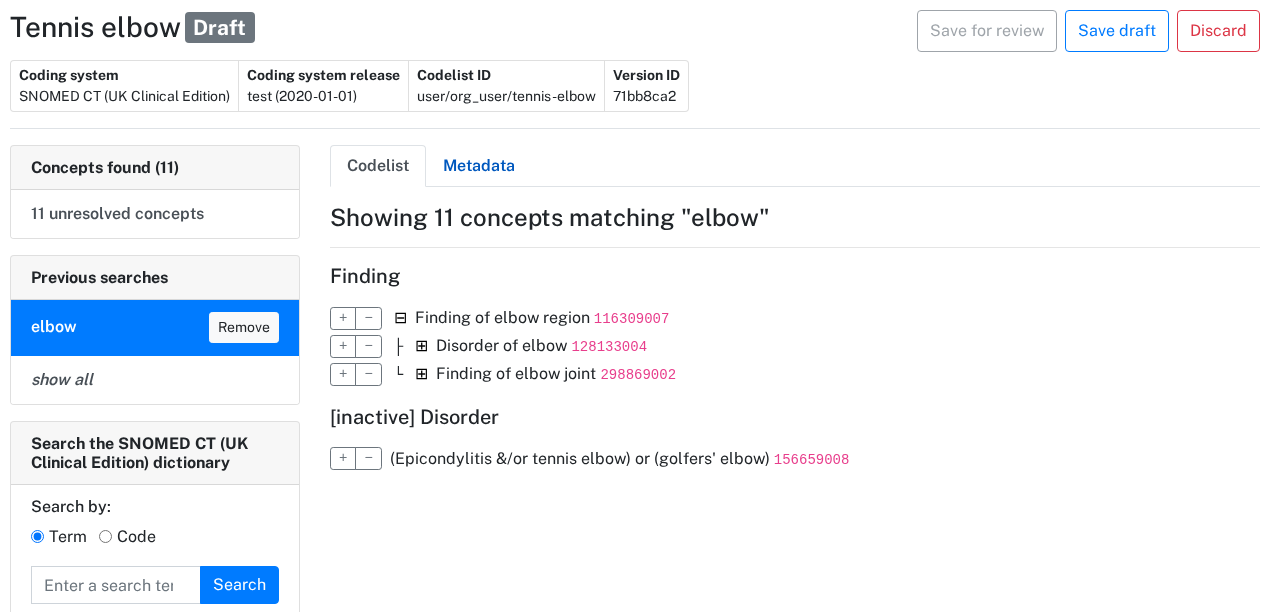The height and width of the screenshot is (612, 1270).
Task: Exclude the inactive Epicondylitis tennis elbow concept
Action: pyautogui.click(x=369, y=459)
